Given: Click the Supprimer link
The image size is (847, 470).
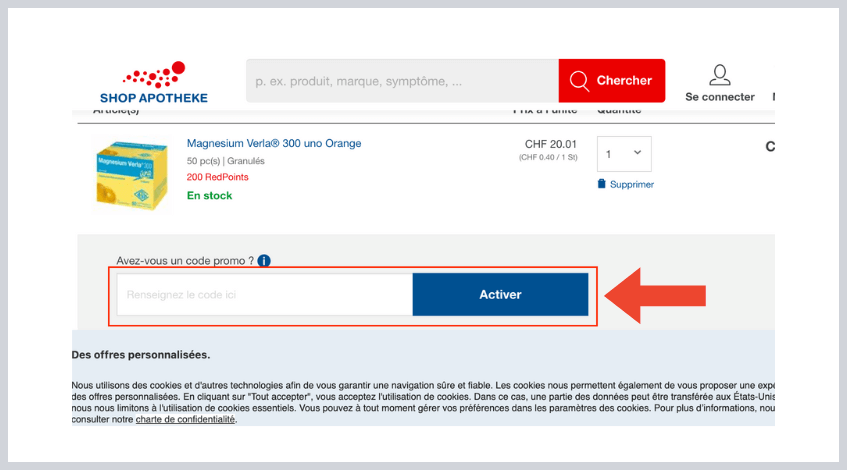Looking at the screenshot, I should (x=631, y=184).
